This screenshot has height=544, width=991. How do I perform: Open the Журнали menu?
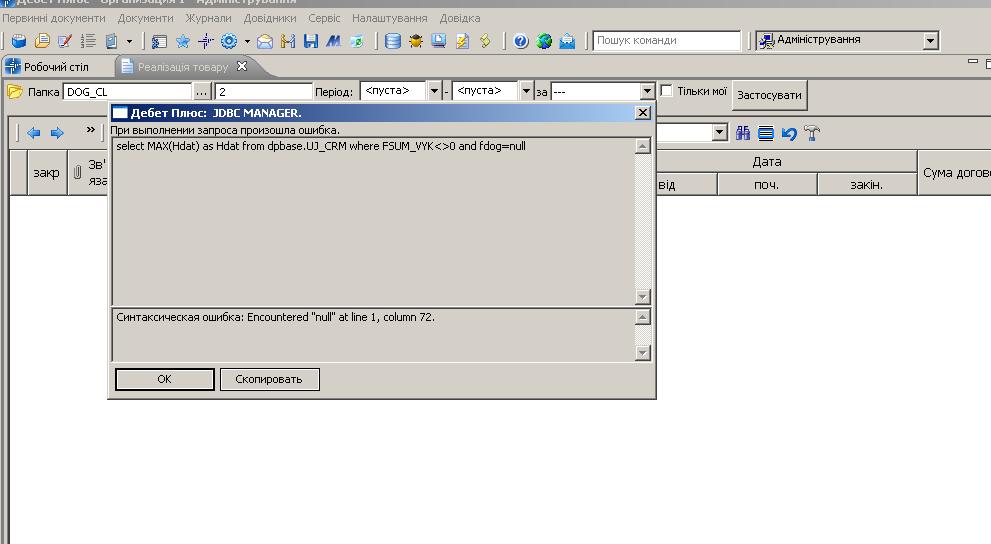[x=208, y=18]
